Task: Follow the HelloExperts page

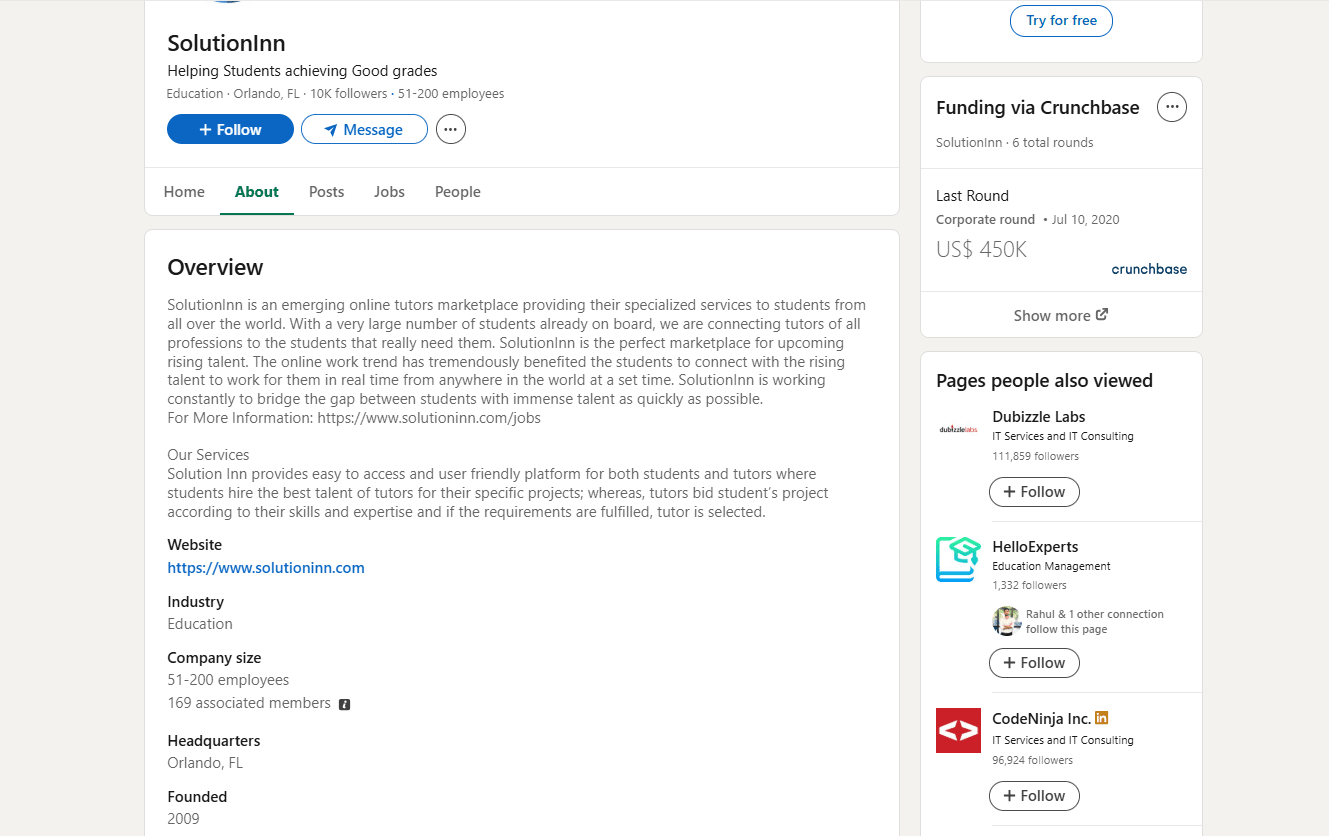Action: coord(1034,663)
